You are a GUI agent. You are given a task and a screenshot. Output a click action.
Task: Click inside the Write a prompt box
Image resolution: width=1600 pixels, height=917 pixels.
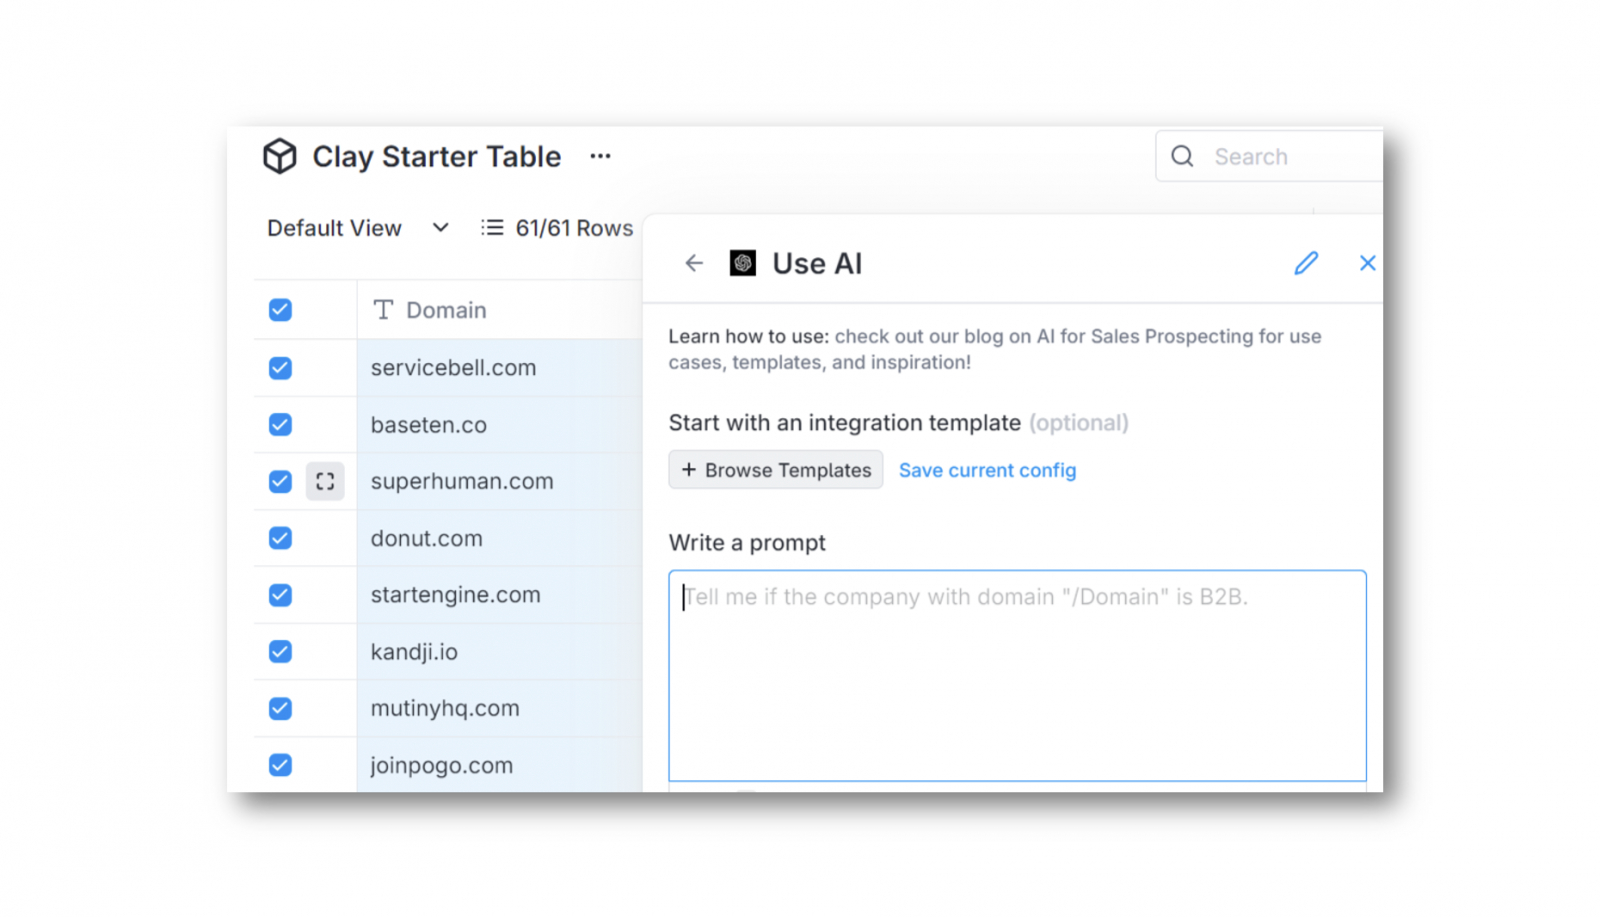pyautogui.click(x=1017, y=675)
